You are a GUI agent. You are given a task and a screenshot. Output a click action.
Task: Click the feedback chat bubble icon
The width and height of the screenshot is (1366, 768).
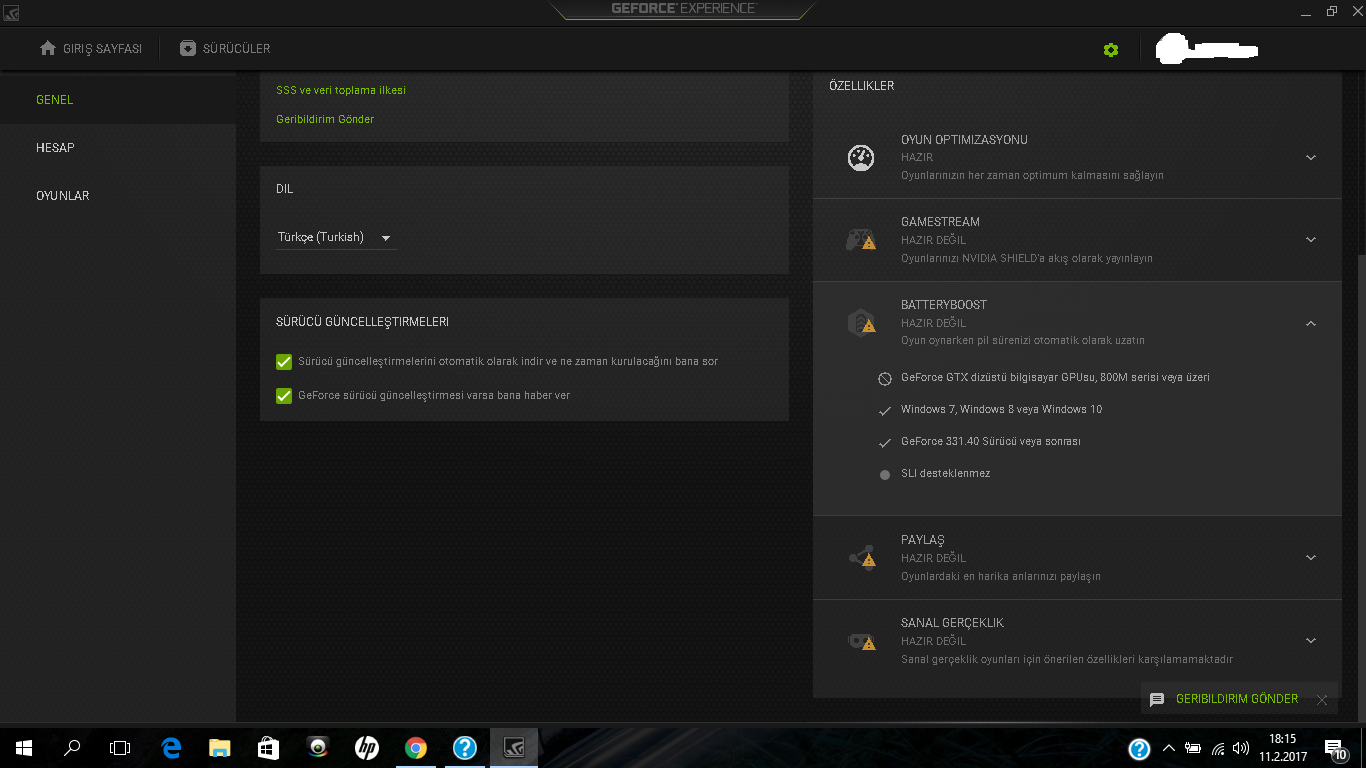[1157, 700]
